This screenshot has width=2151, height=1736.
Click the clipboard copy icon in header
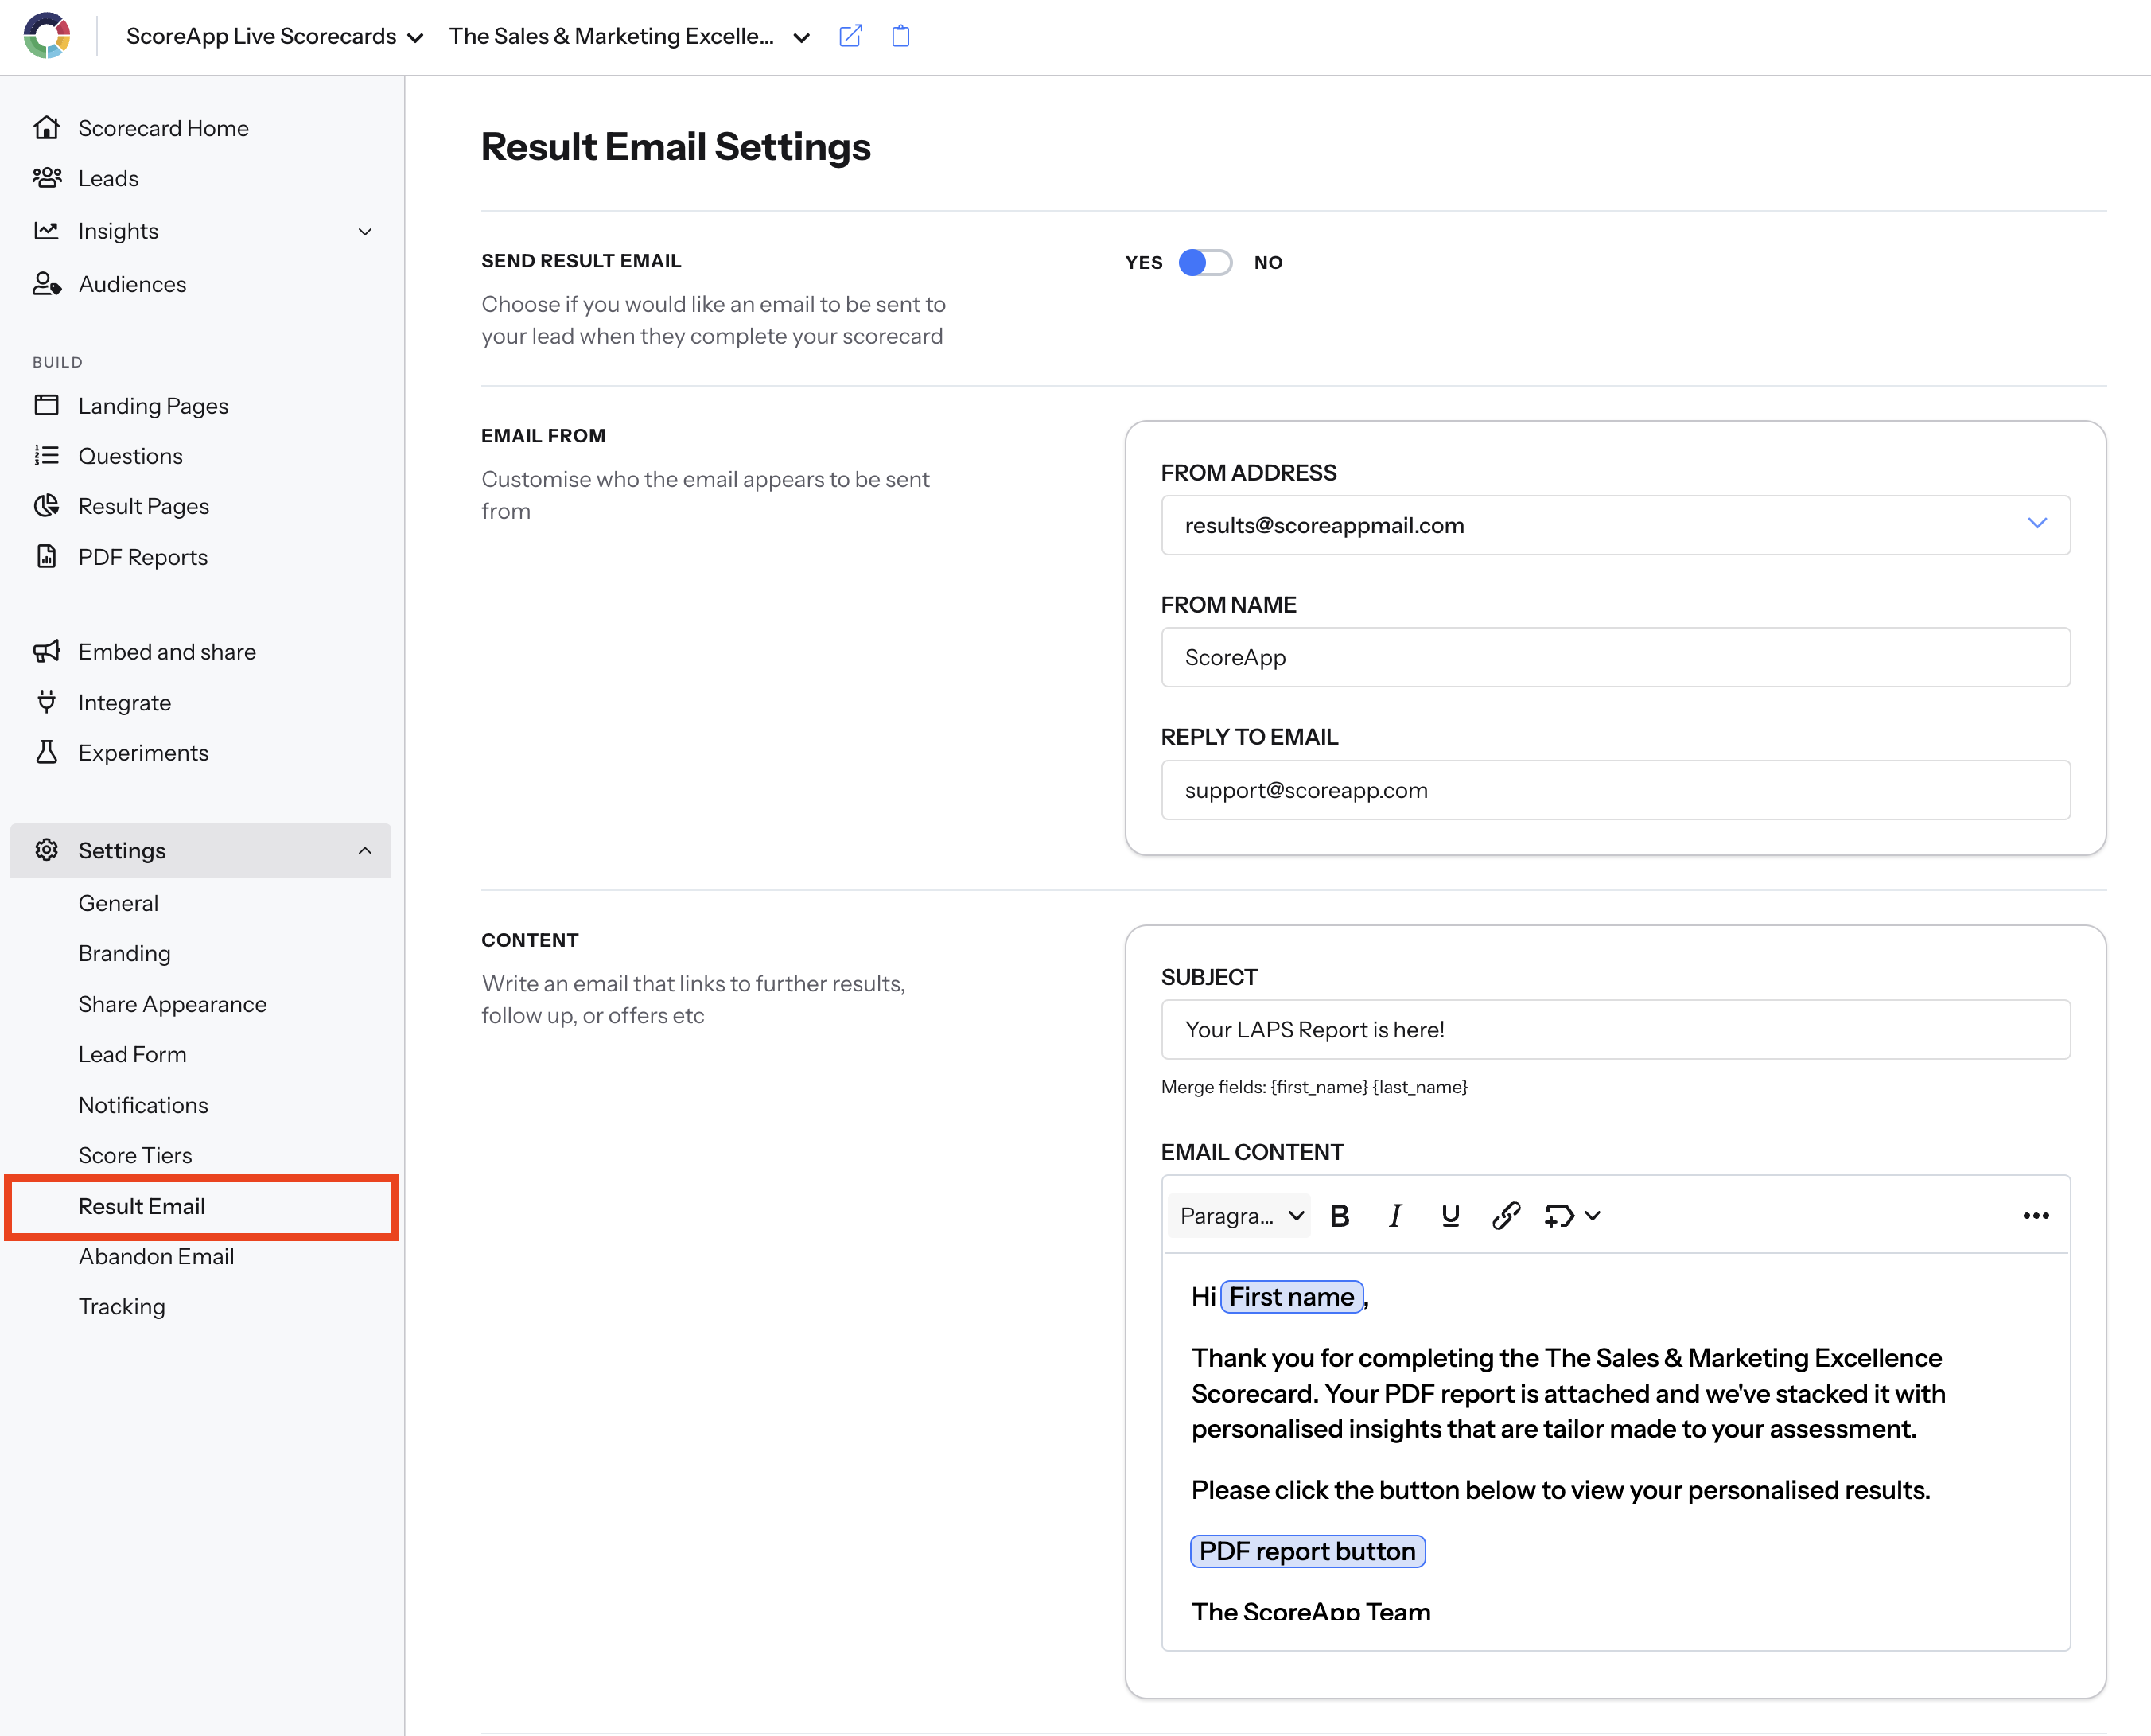(x=900, y=36)
